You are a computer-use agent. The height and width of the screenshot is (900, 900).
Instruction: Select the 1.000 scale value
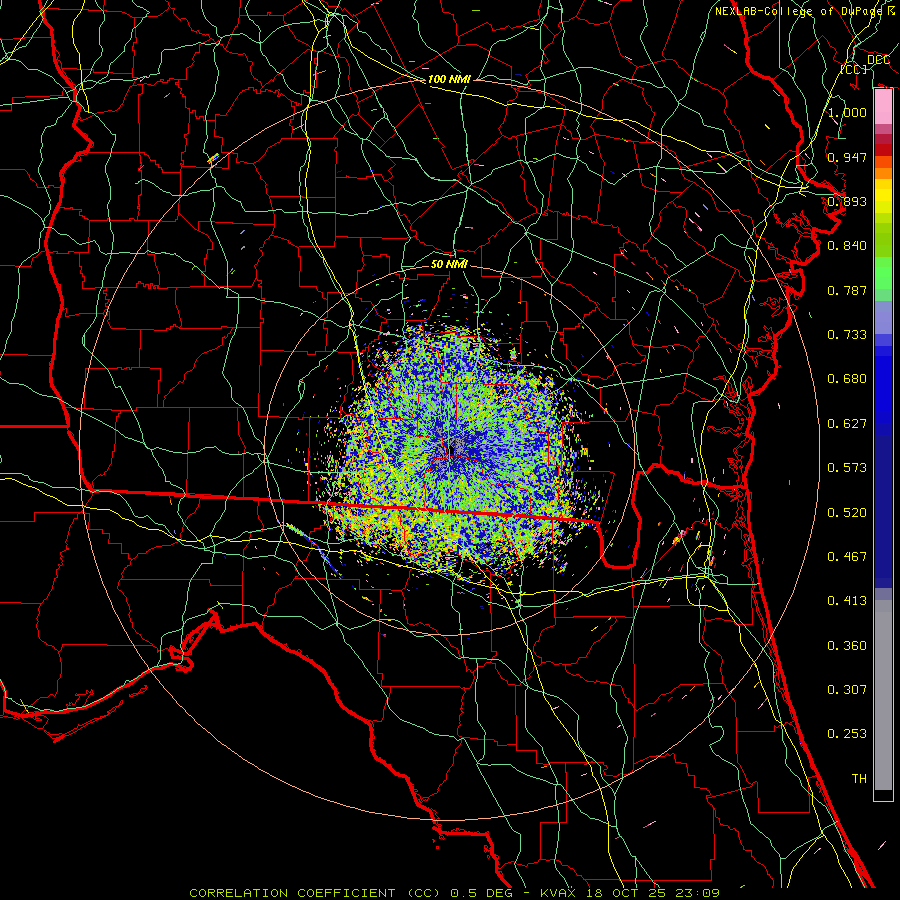847,112
